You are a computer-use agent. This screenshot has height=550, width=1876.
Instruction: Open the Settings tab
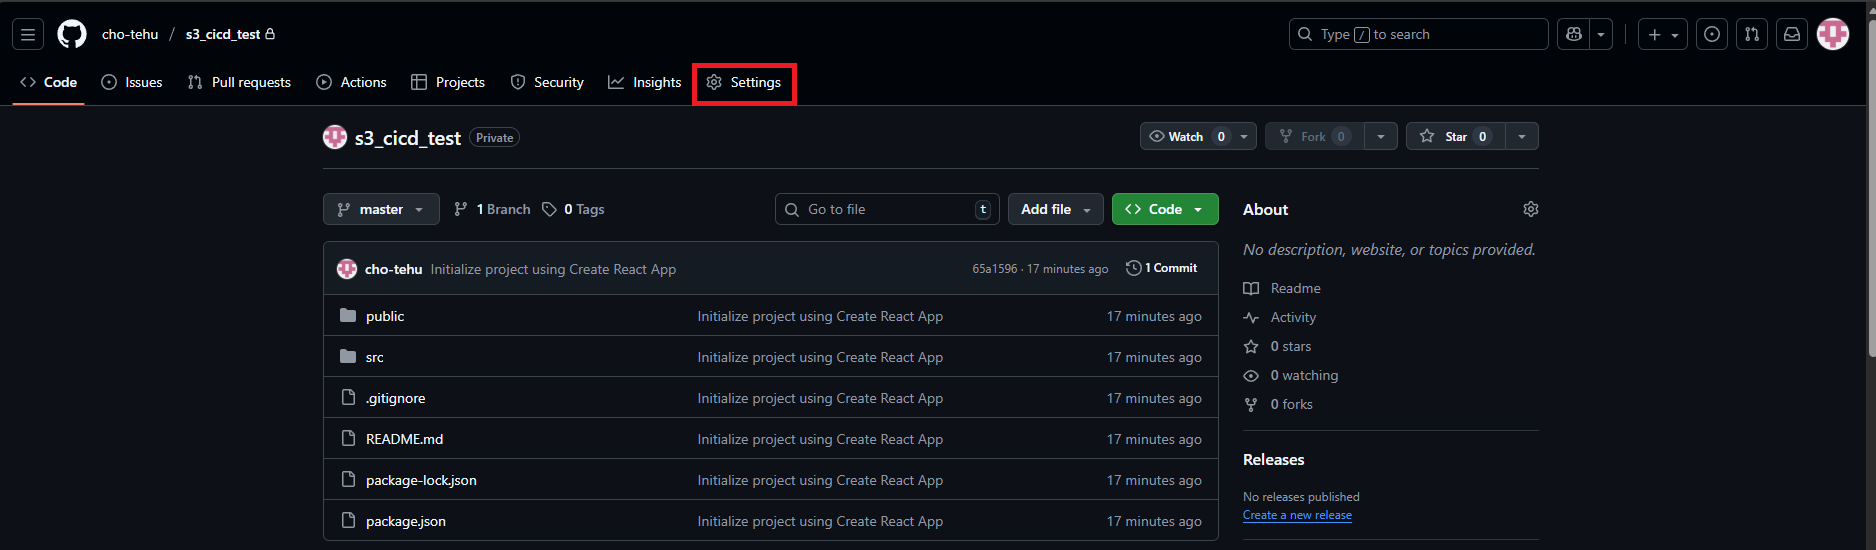point(744,82)
